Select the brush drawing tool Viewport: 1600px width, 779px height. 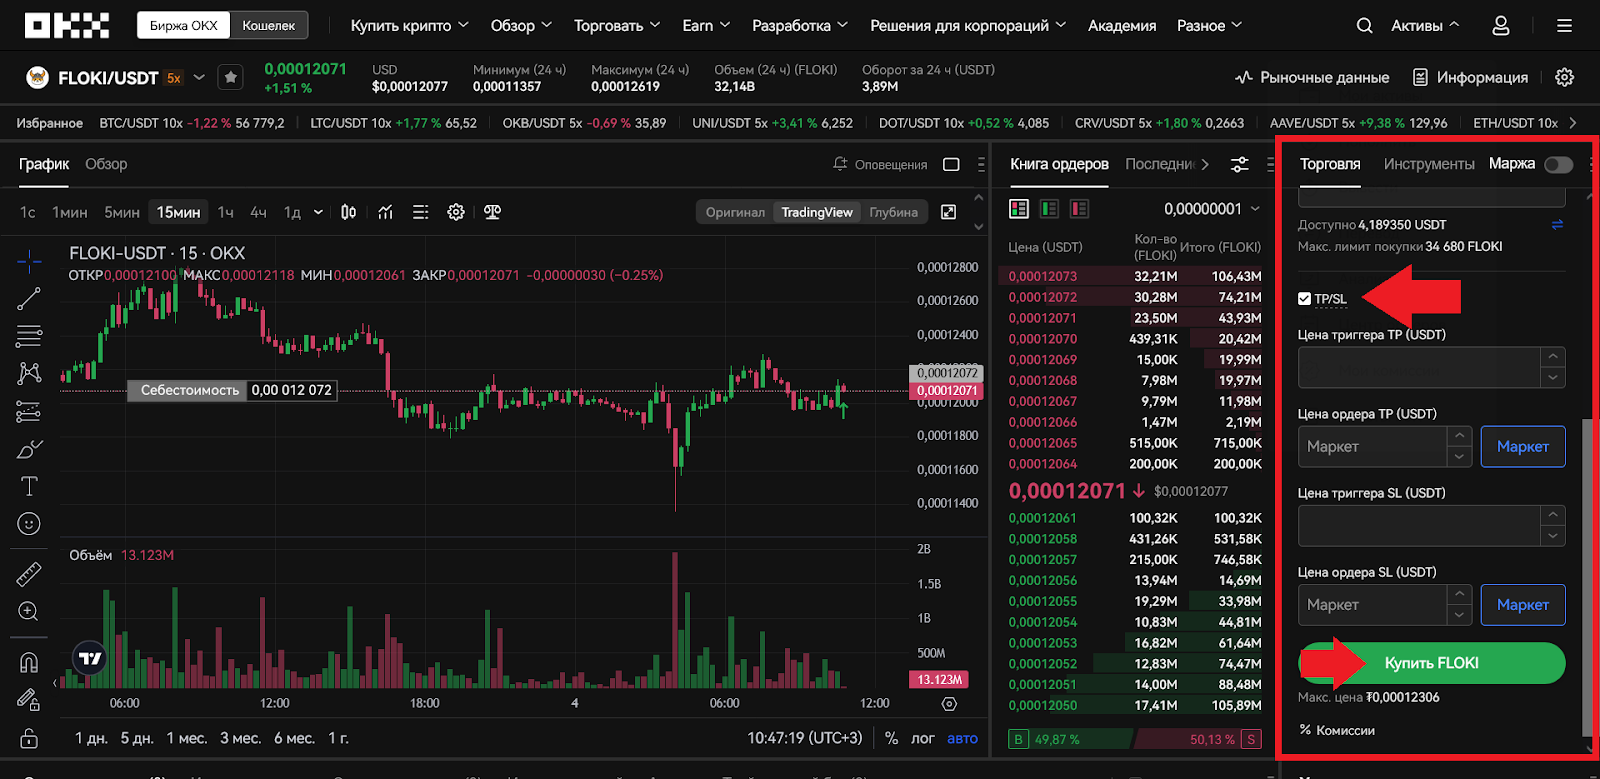click(x=29, y=449)
